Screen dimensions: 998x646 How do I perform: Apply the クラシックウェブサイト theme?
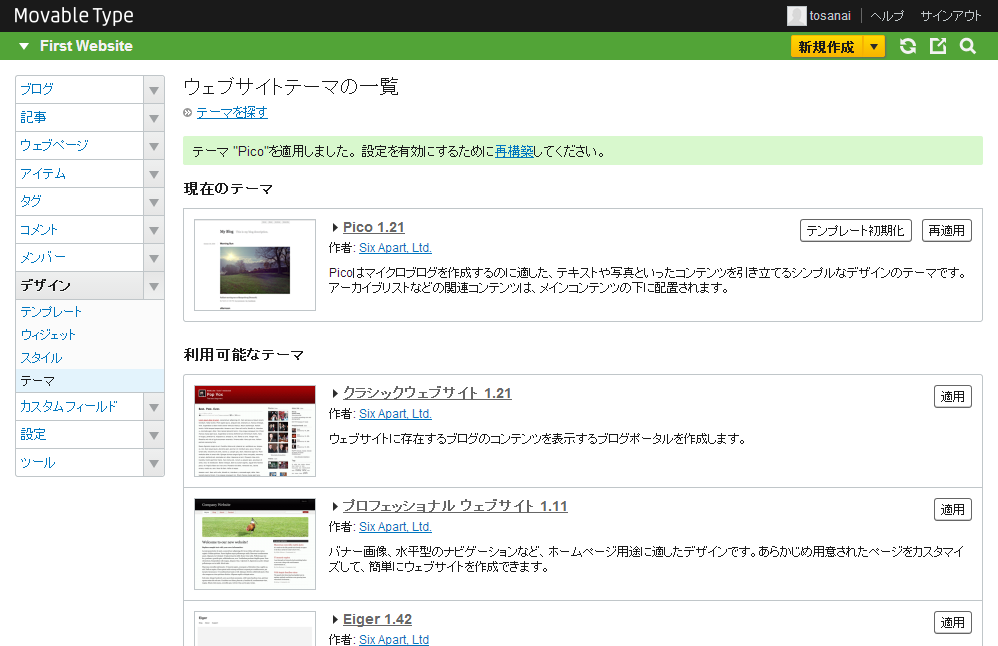click(x=952, y=397)
